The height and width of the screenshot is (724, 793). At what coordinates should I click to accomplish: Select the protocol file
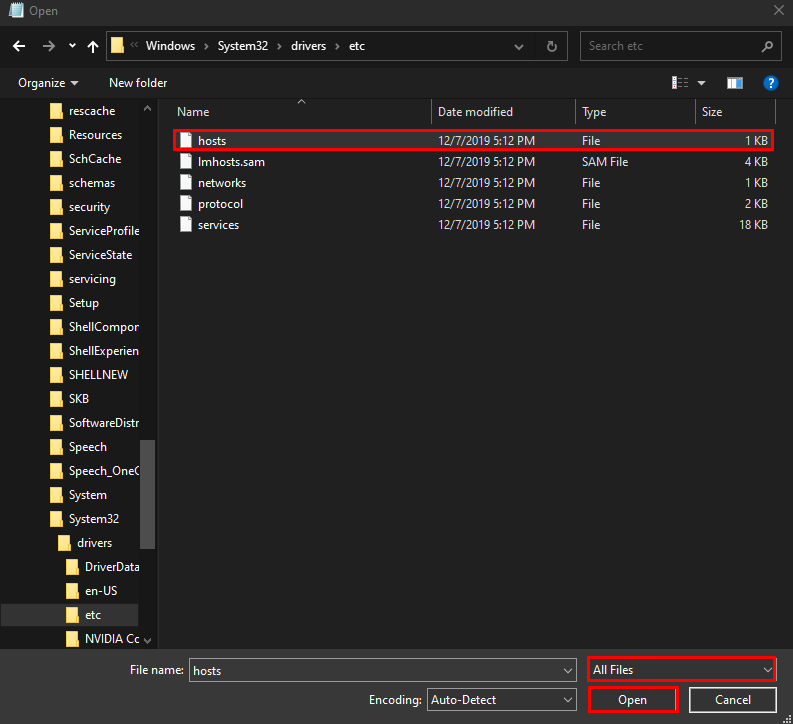473,204
